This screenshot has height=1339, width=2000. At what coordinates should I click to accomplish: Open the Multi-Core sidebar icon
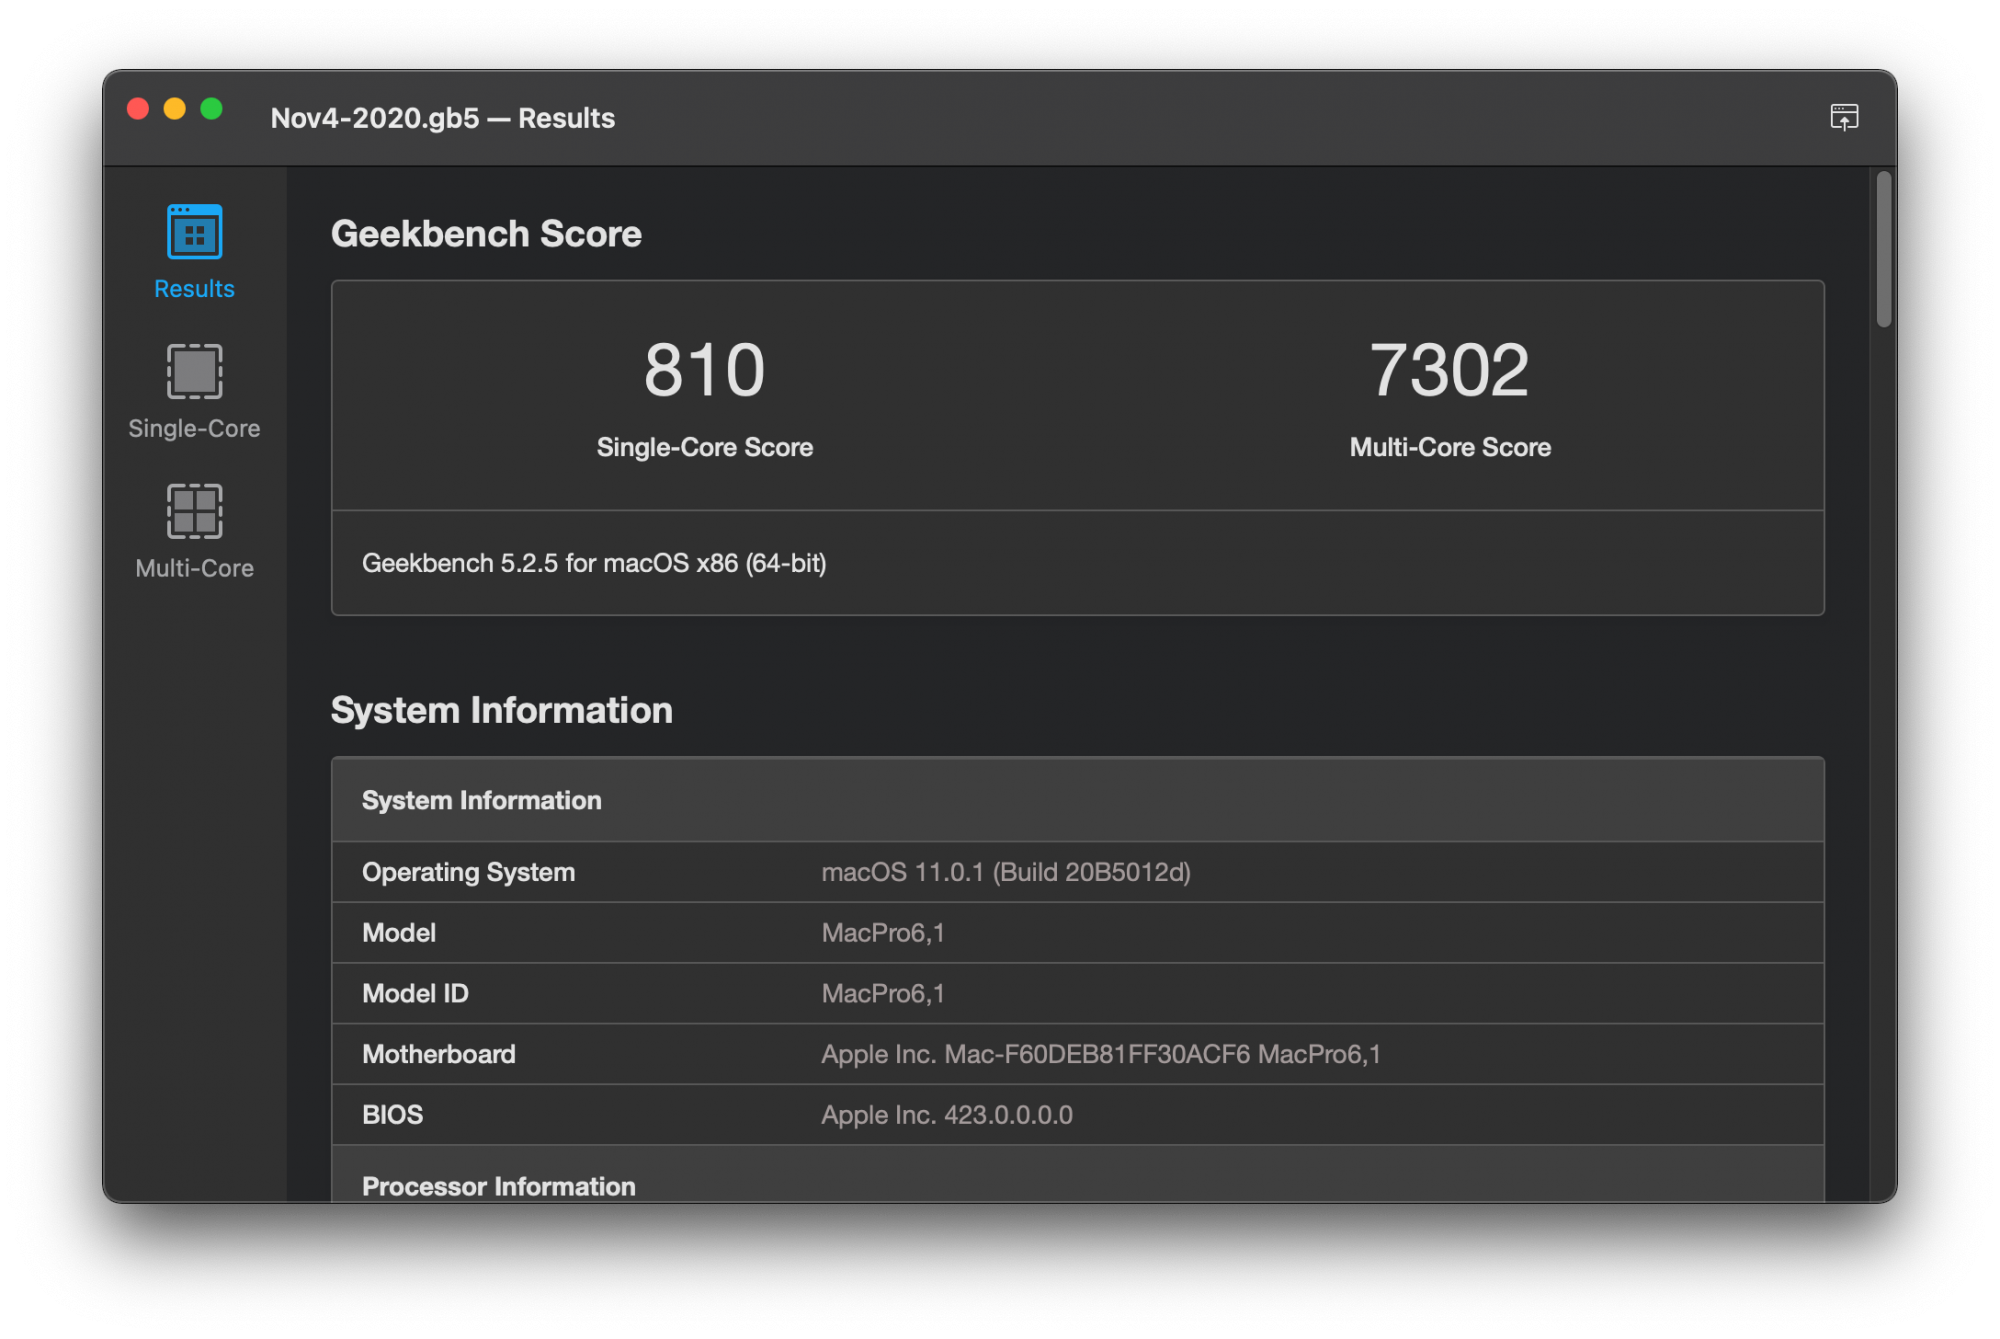[x=194, y=511]
